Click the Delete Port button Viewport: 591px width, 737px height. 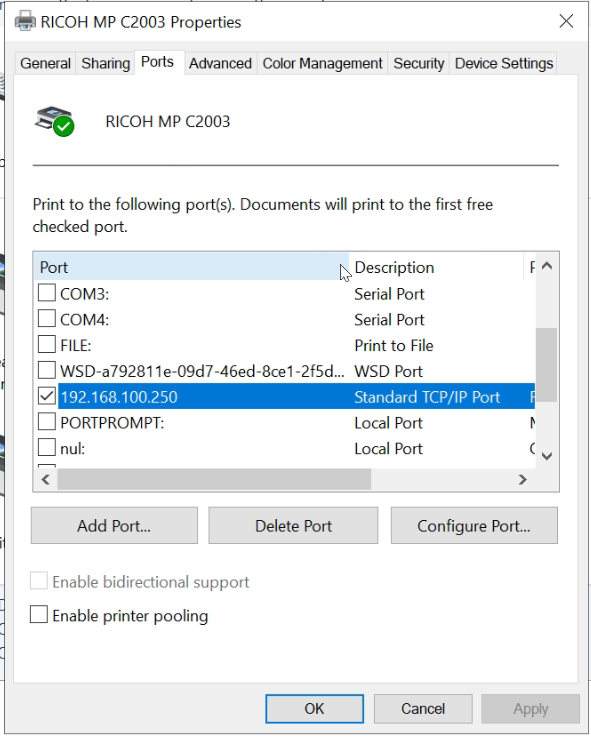[293, 525]
